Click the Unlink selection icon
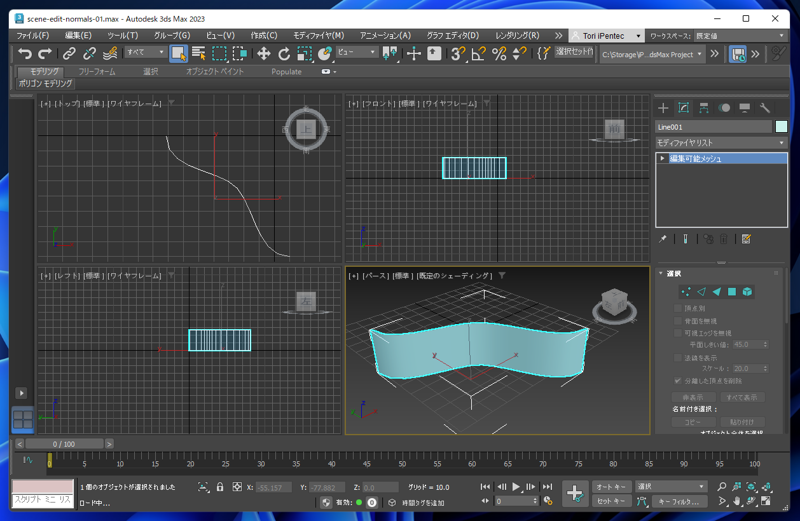 click(x=89, y=54)
